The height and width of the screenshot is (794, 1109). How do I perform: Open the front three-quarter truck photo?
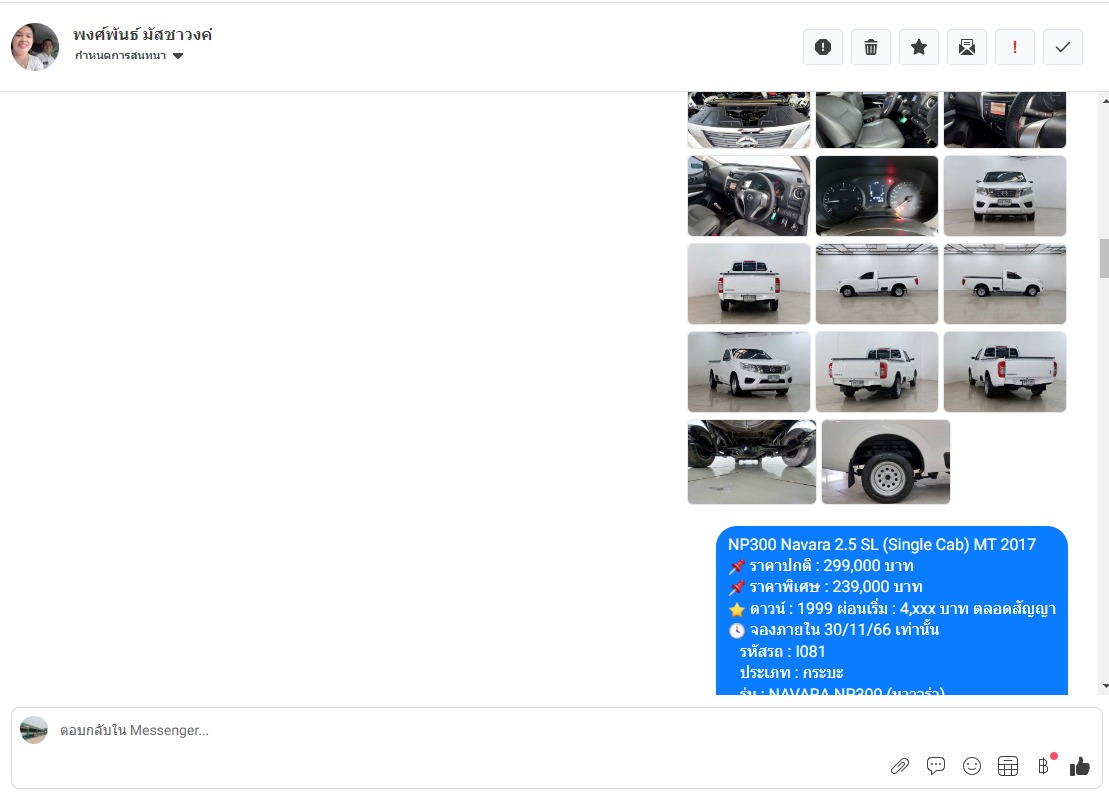[749, 372]
